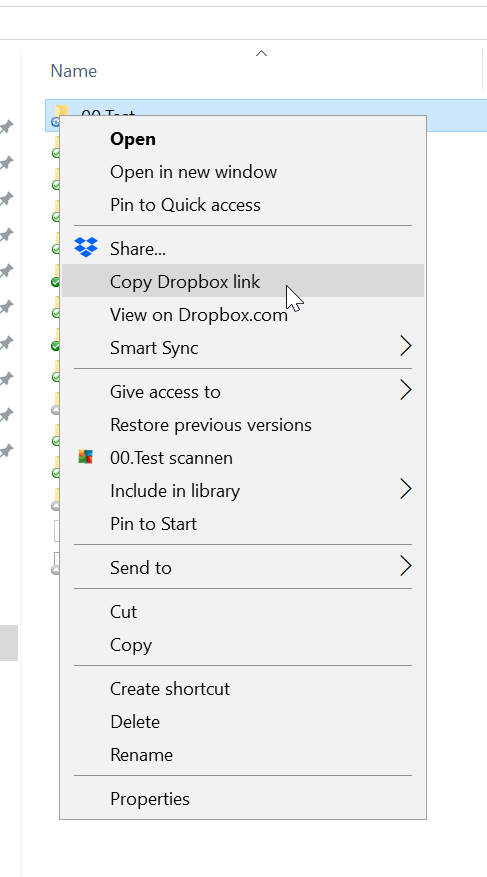Screen dimensions: 487x877
Task: Click the Name column header
Action: (73, 71)
